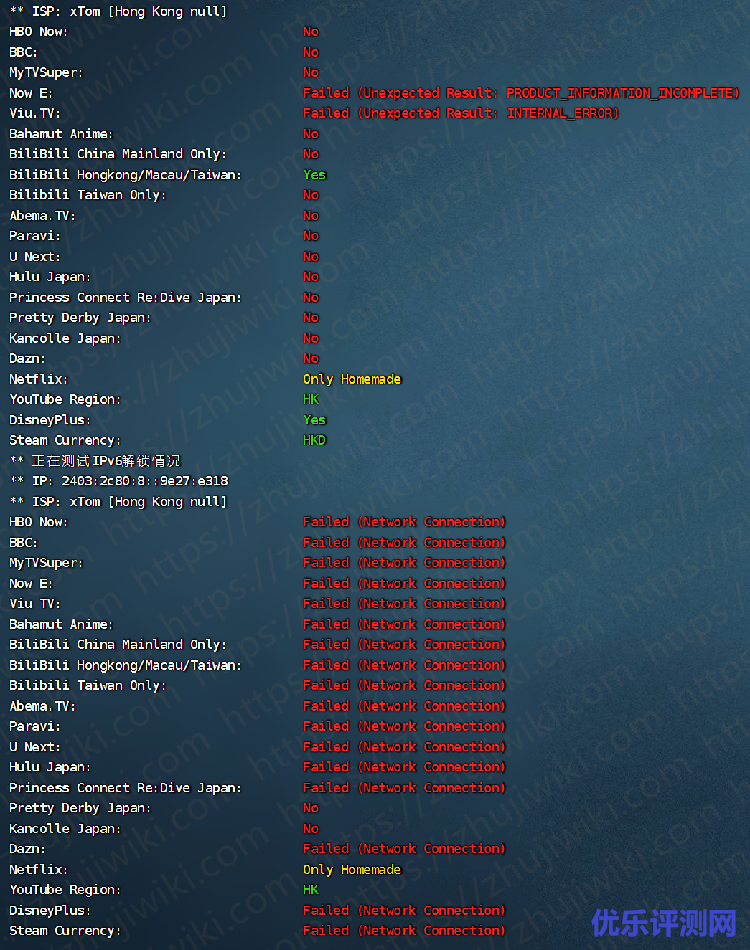Select "Failed (Network Connection)" beside Paravi
The image size is (750, 950).
[404, 726]
